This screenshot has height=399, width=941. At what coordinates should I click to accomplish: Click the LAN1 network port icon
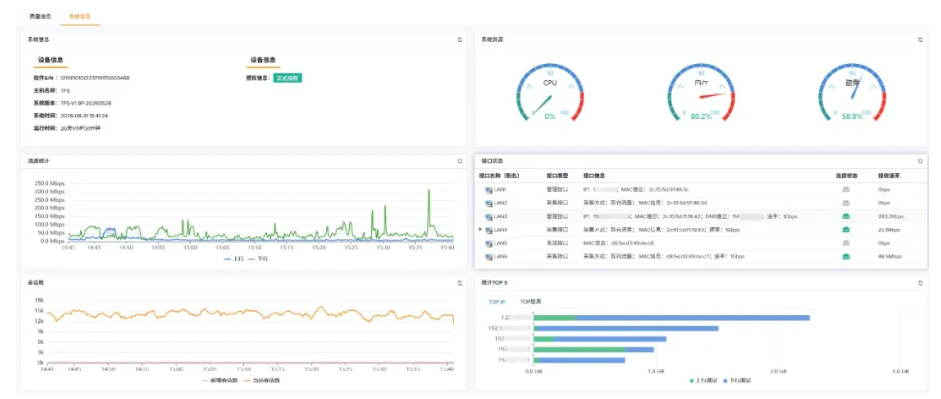489,190
